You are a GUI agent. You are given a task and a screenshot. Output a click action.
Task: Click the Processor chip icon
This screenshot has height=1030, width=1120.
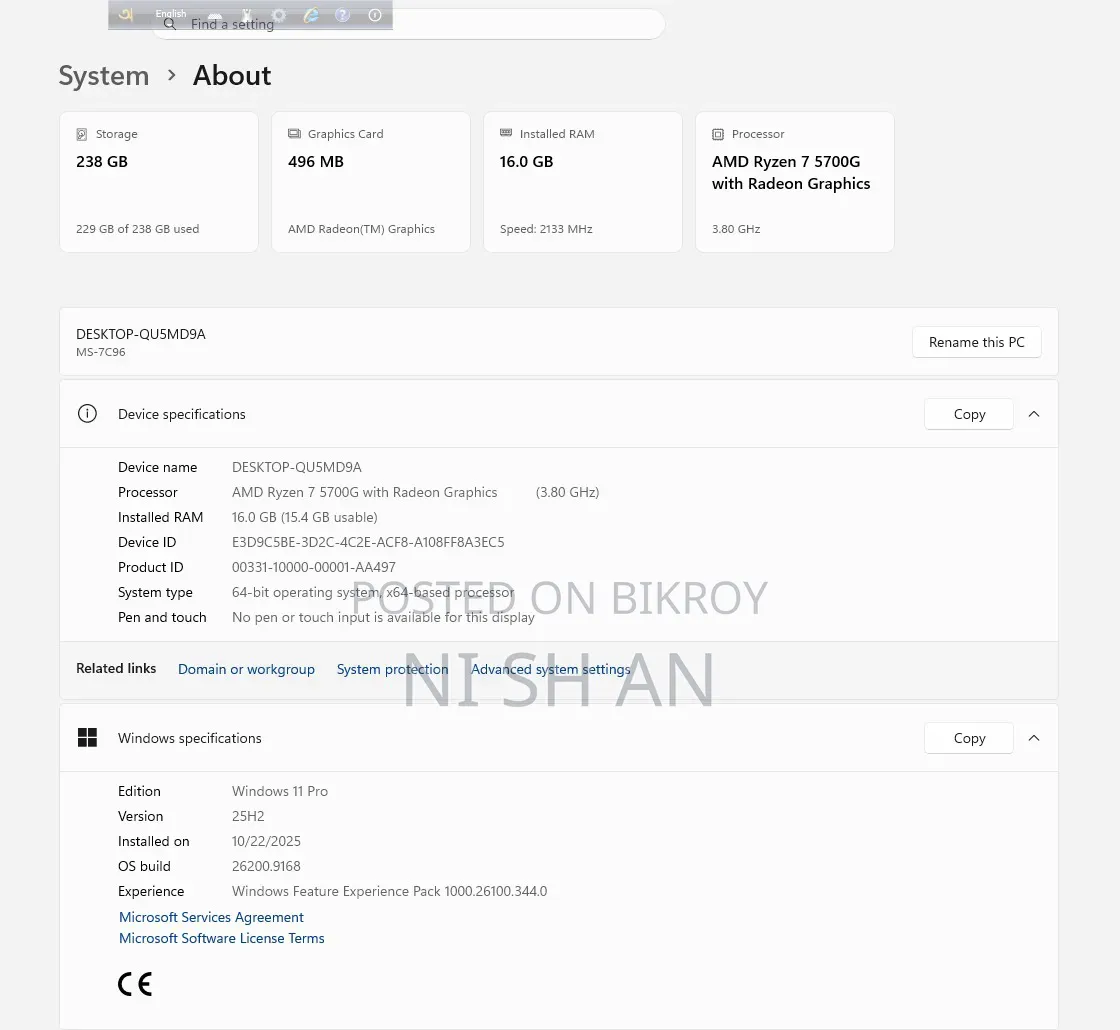[718, 134]
